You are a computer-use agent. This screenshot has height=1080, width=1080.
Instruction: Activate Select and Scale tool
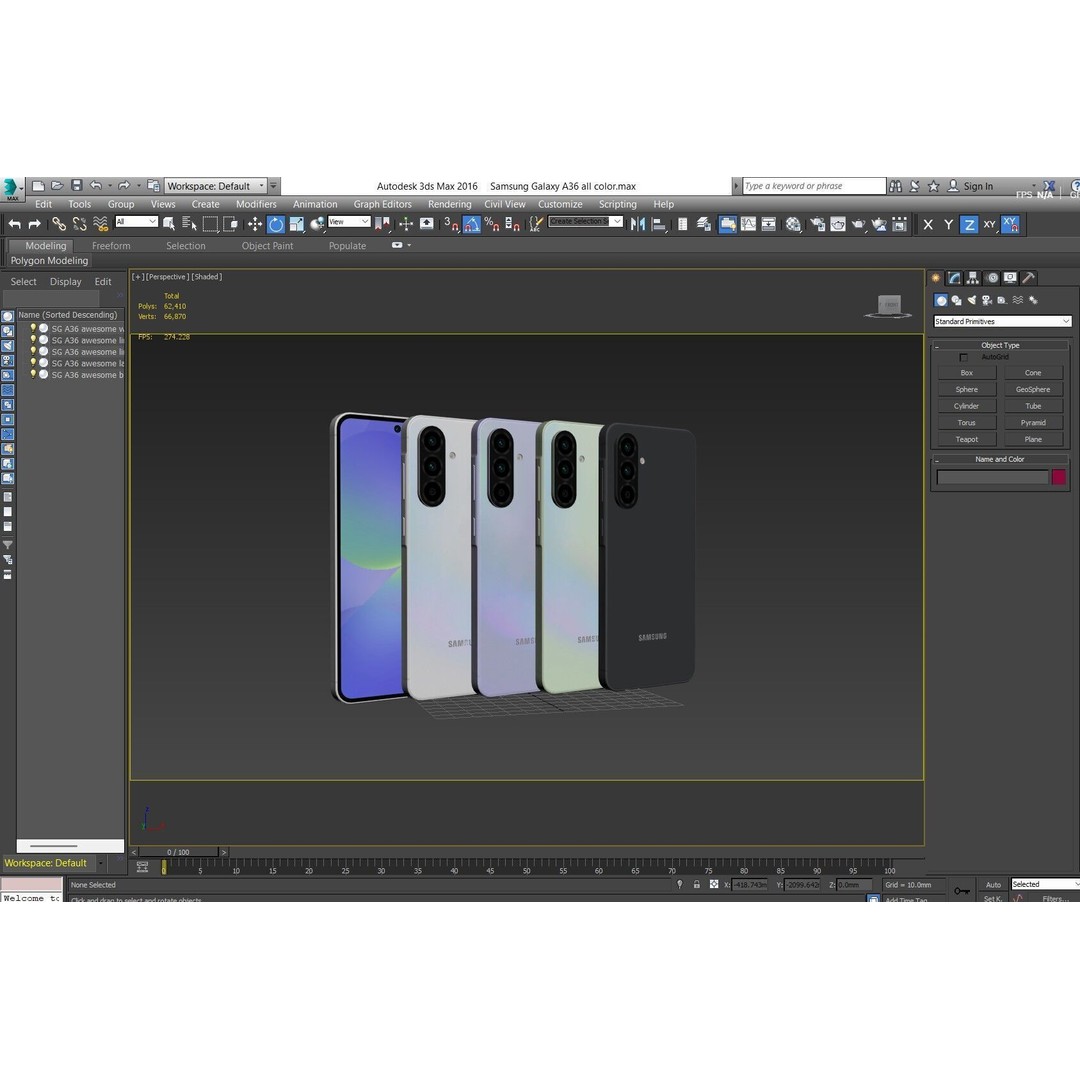297,224
